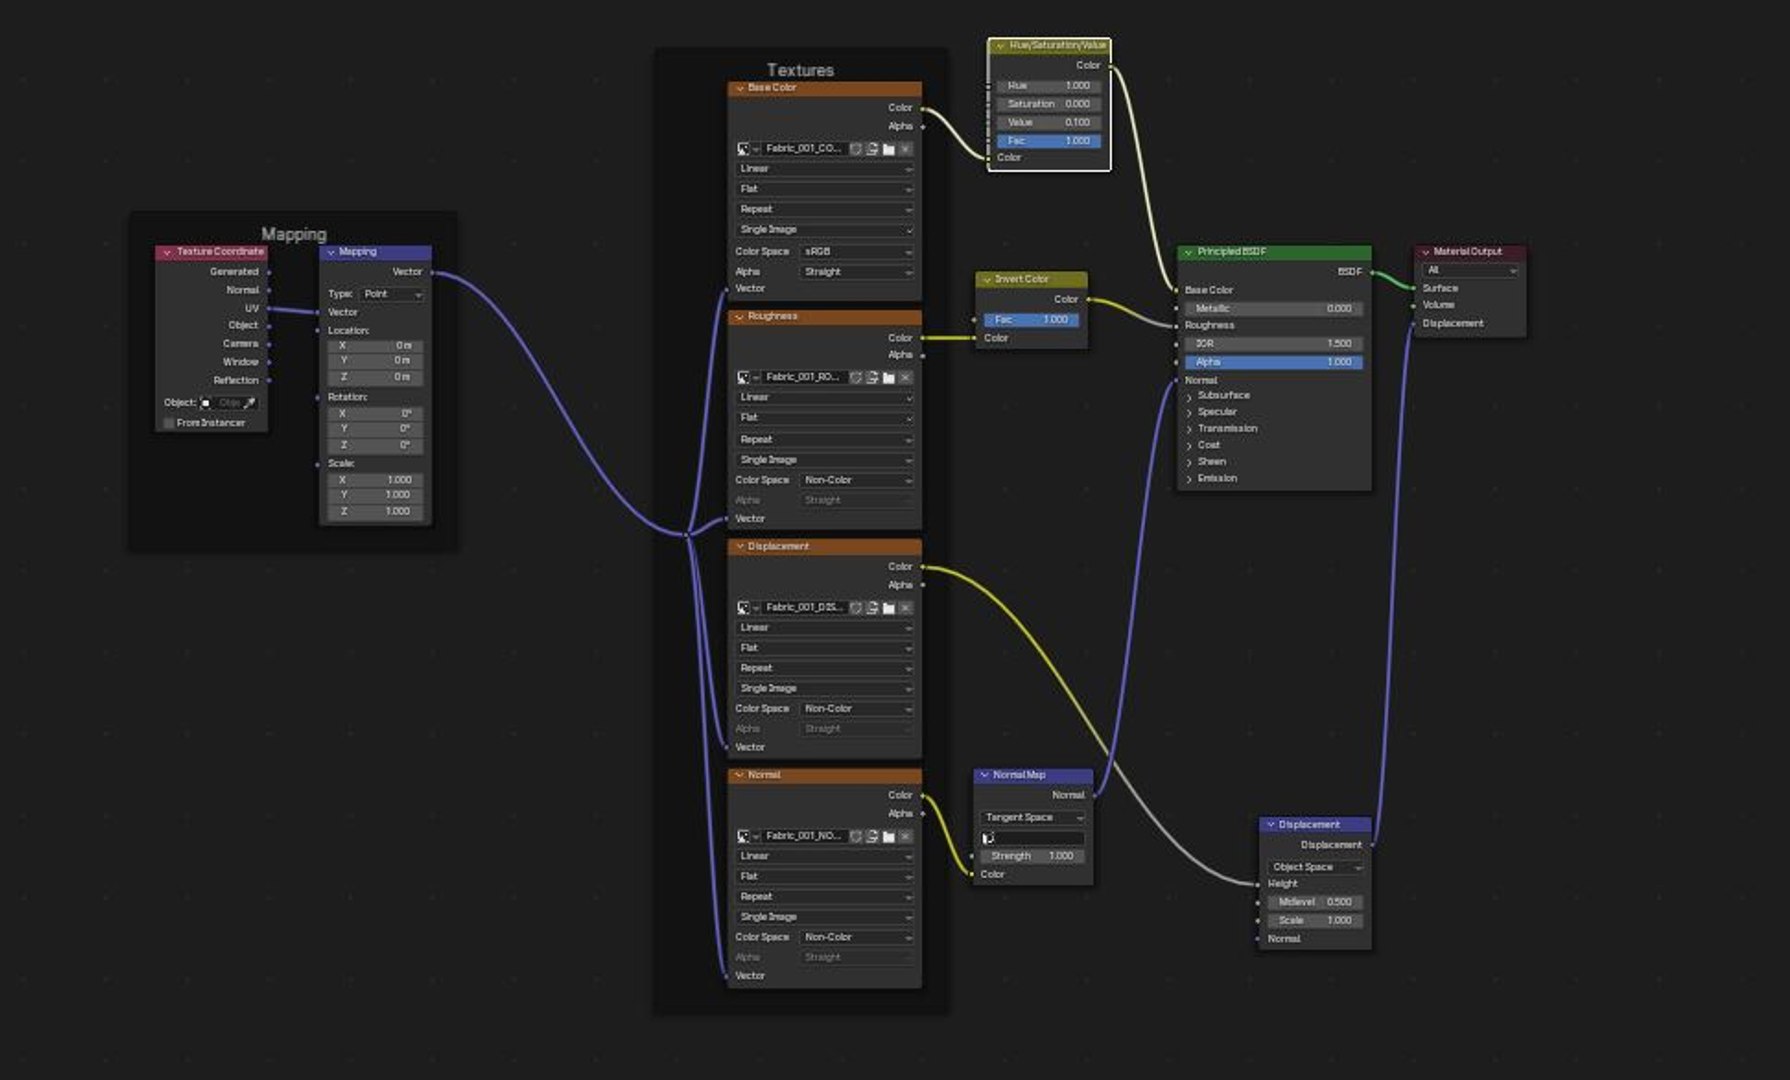Unlink the Fabric_001_CO image
The width and height of the screenshot is (1790, 1080).
point(905,149)
